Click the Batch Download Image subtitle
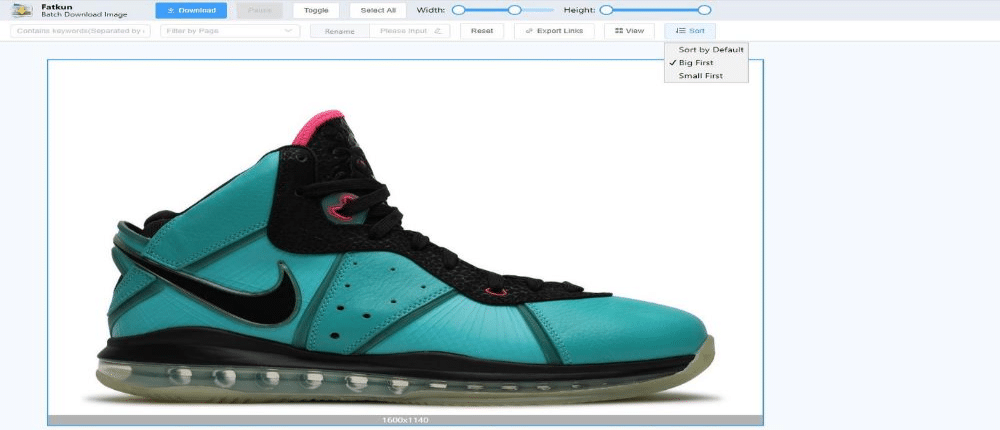Image resolution: width=1000 pixels, height=430 pixels. pos(84,15)
